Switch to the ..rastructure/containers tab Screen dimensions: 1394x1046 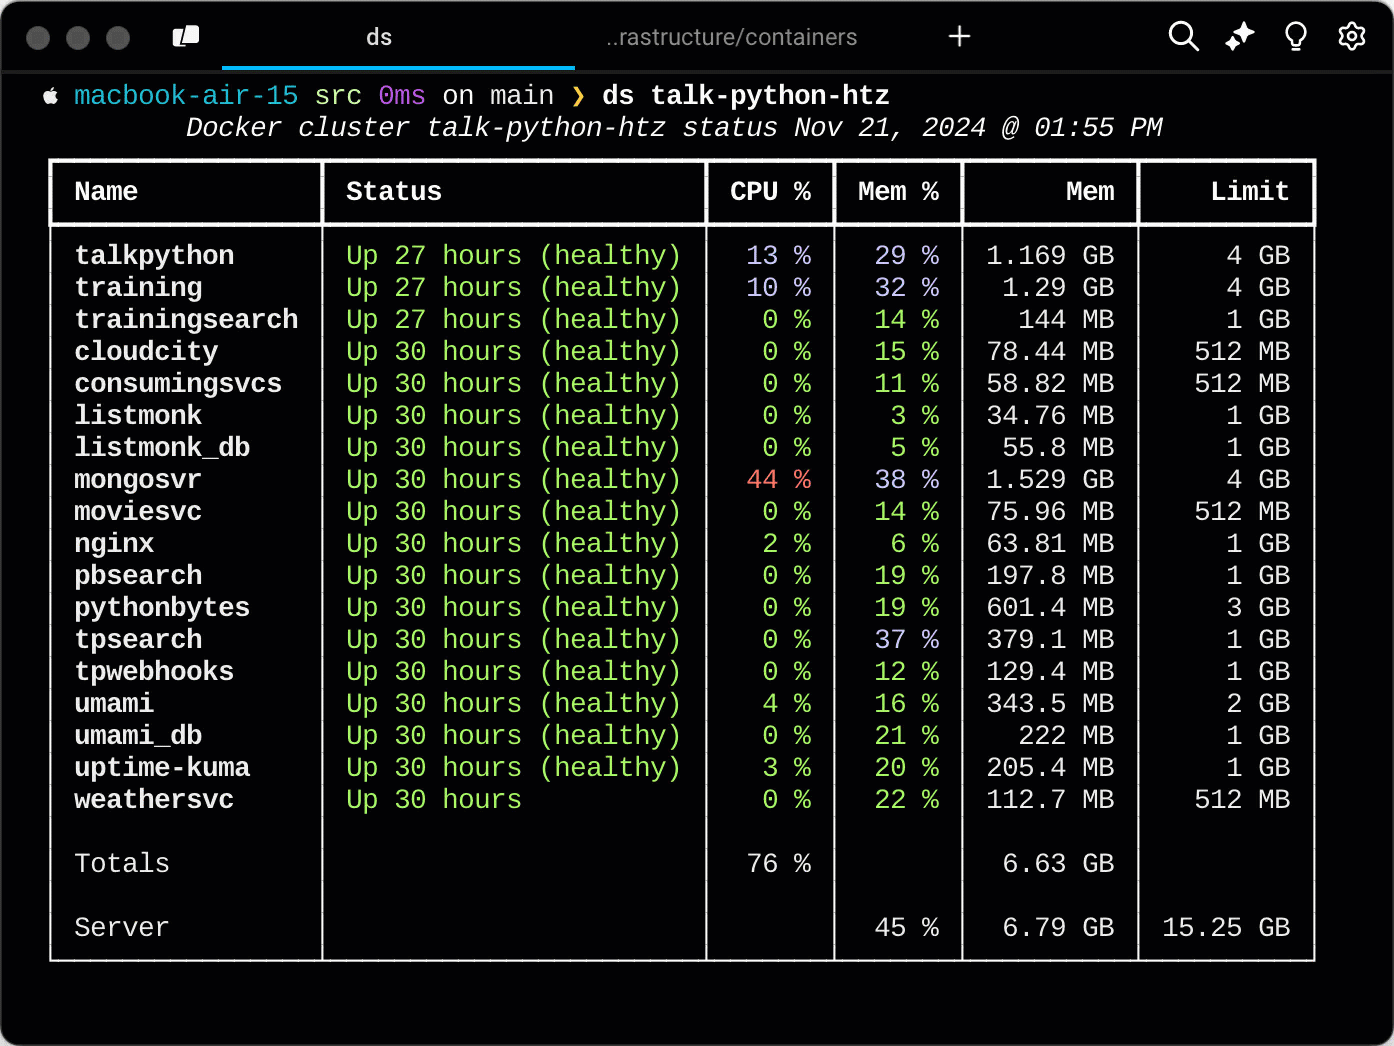(x=733, y=37)
